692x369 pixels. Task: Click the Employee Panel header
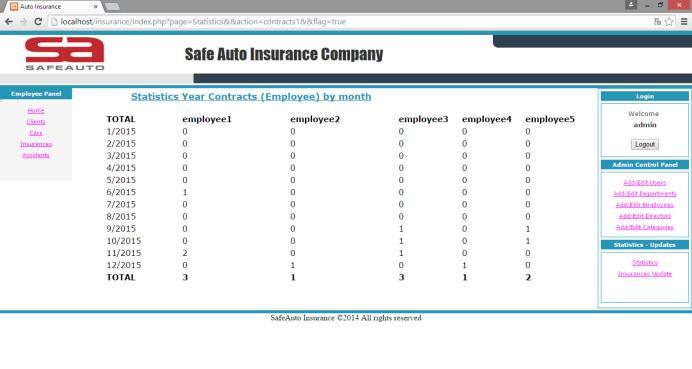tap(36, 94)
